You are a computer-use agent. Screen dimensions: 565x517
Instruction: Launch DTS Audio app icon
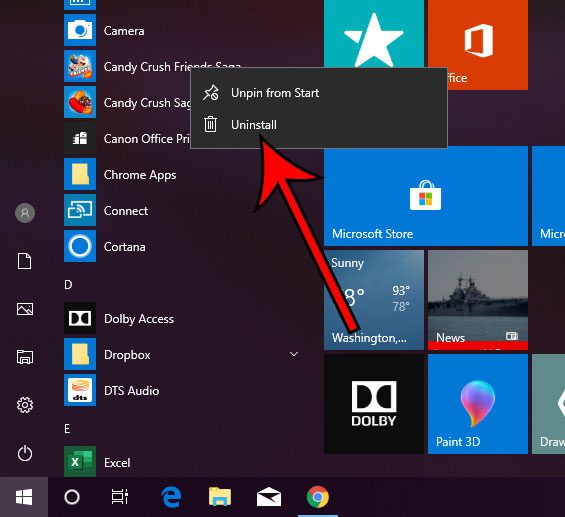tap(80, 391)
